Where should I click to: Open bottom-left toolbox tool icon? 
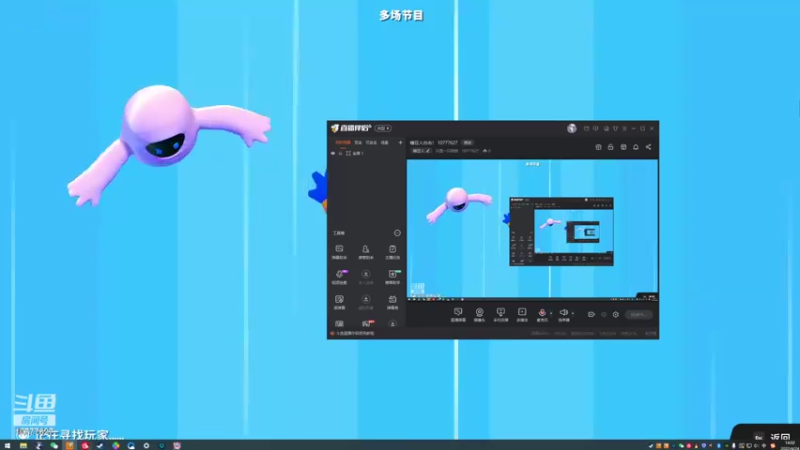339,323
